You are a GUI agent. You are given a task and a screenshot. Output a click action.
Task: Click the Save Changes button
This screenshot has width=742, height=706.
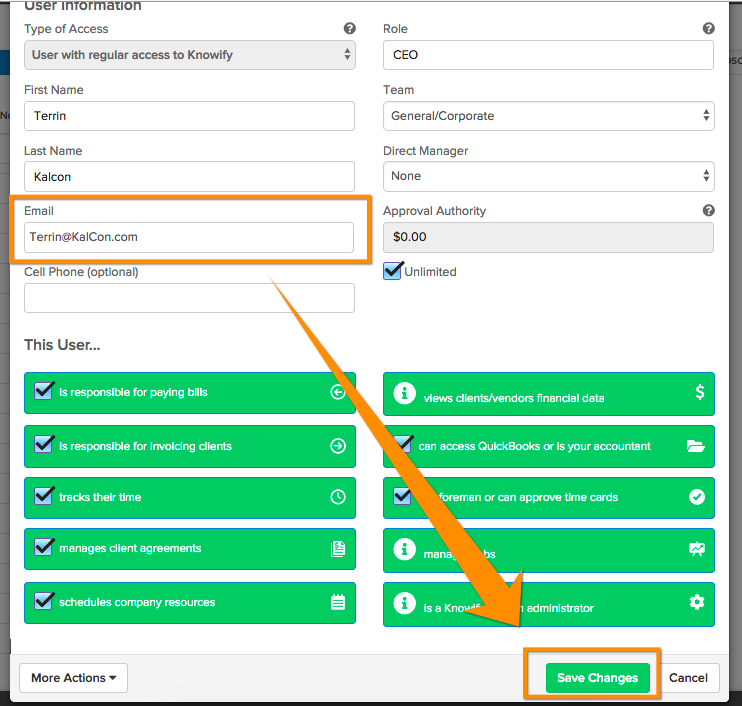[597, 678]
